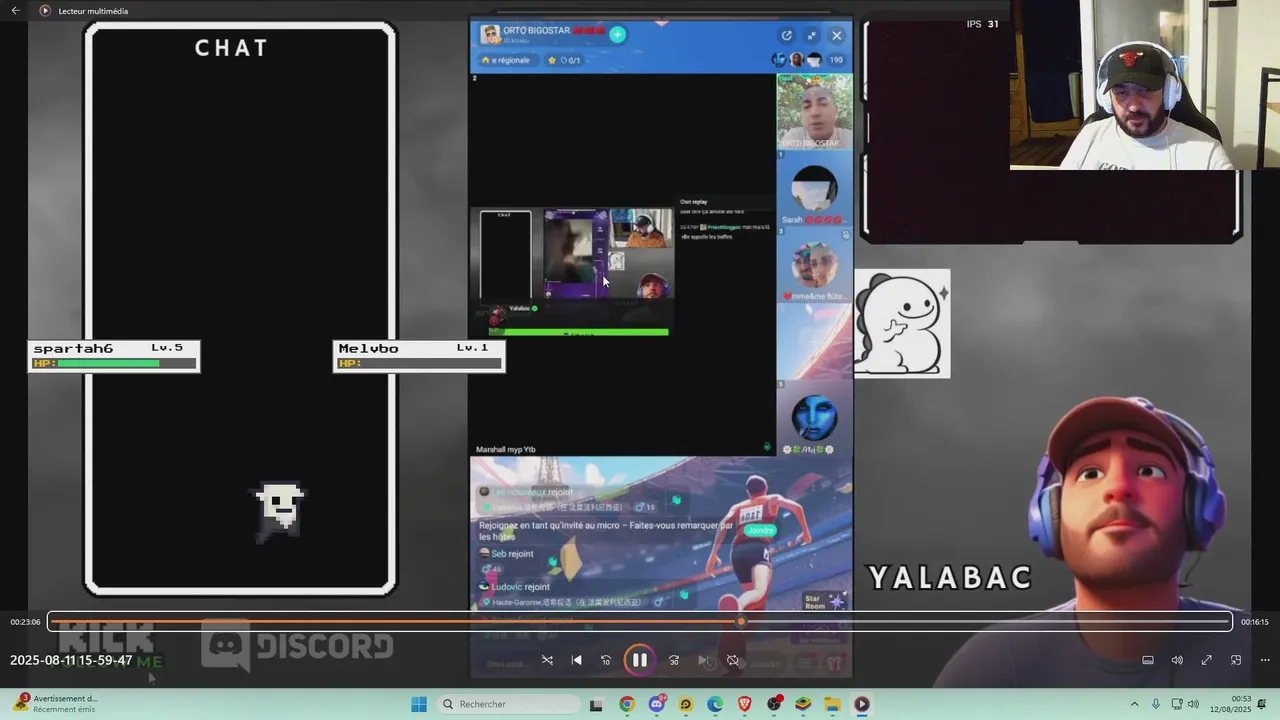Click the back arrow in the title bar
1280x720 pixels.
pyautogui.click(x=15, y=10)
